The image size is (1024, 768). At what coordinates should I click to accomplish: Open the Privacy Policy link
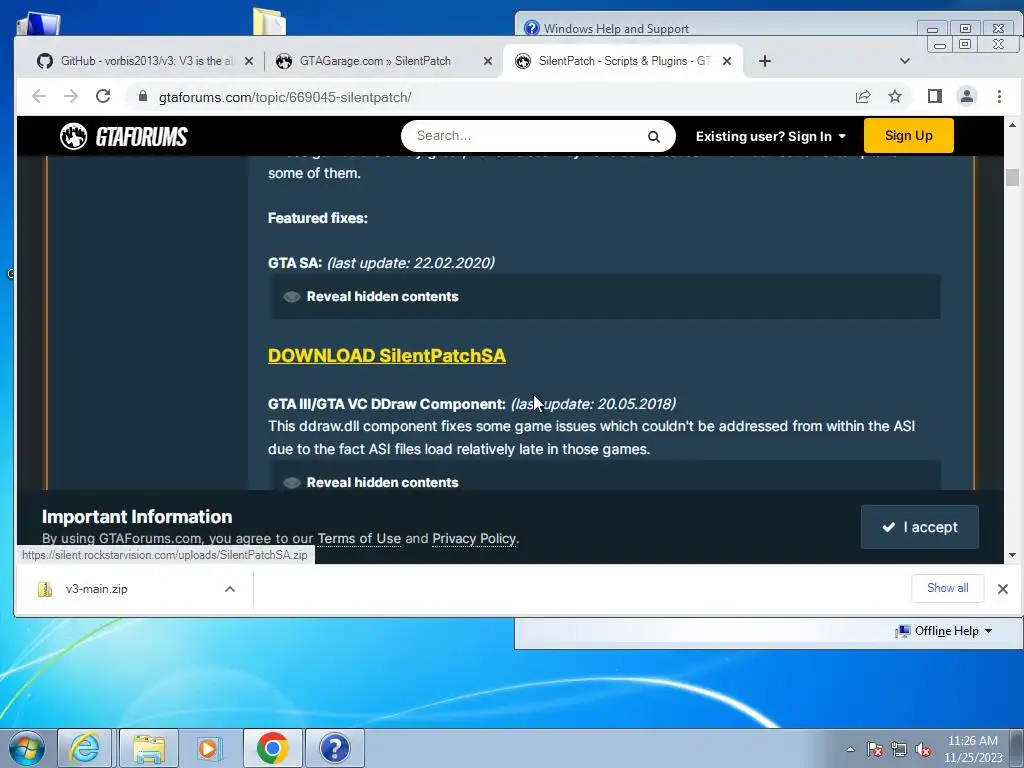pos(474,539)
